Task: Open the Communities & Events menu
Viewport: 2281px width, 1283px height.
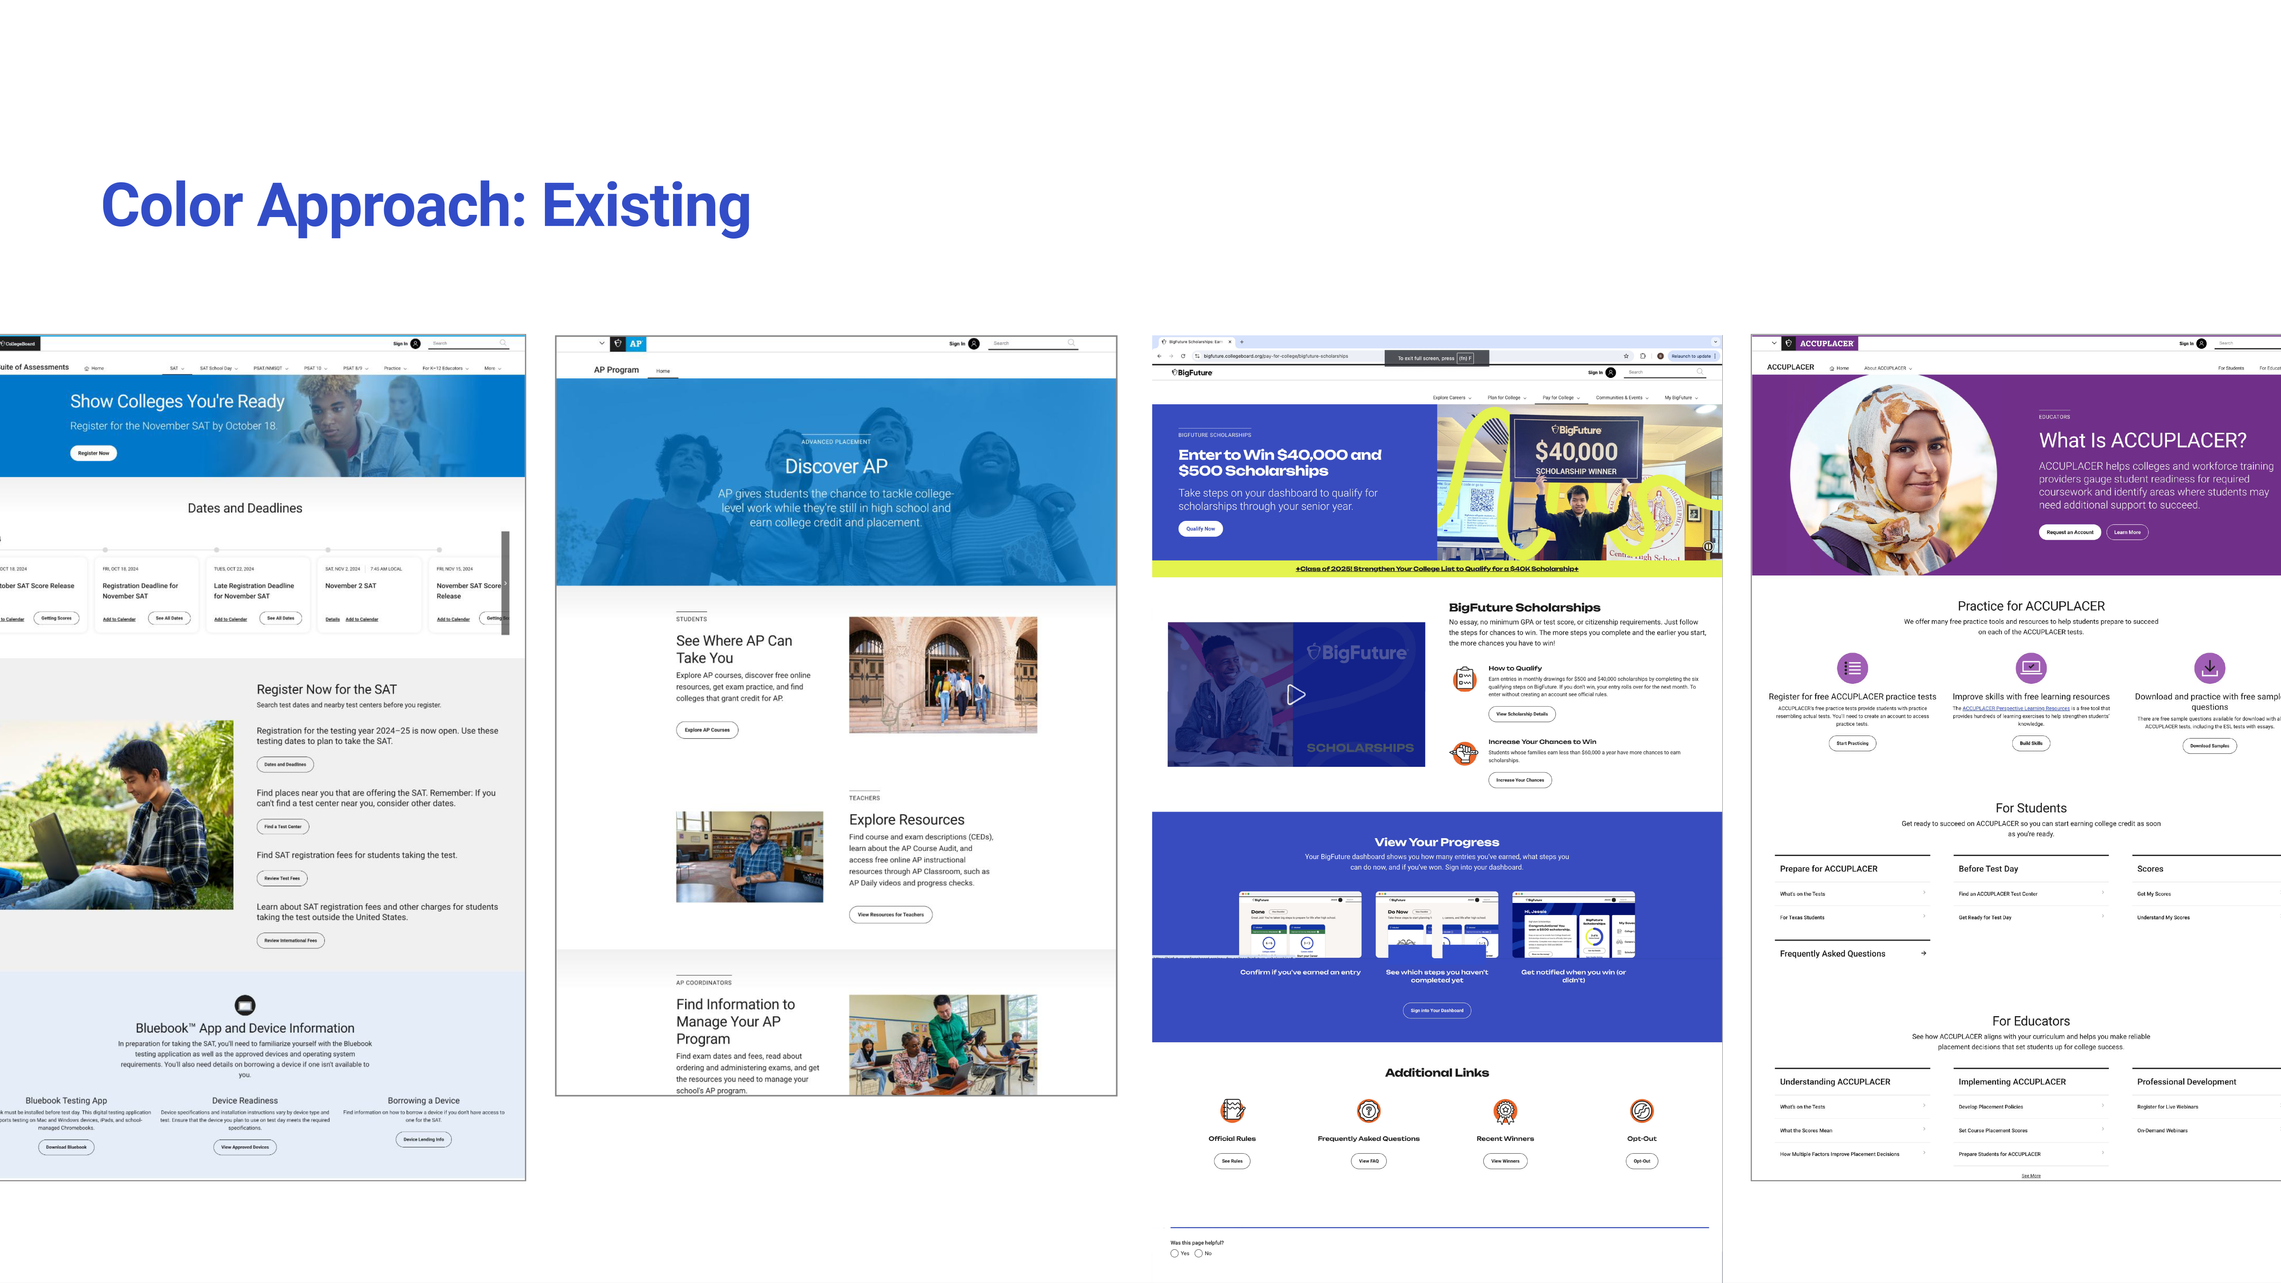Action: coord(1621,397)
